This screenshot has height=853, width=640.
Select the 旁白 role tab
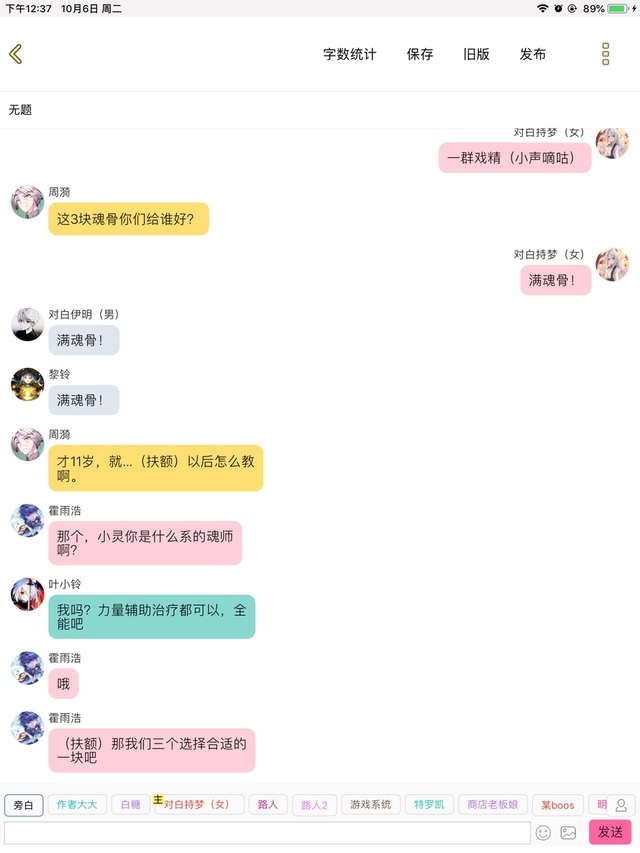click(x=23, y=805)
